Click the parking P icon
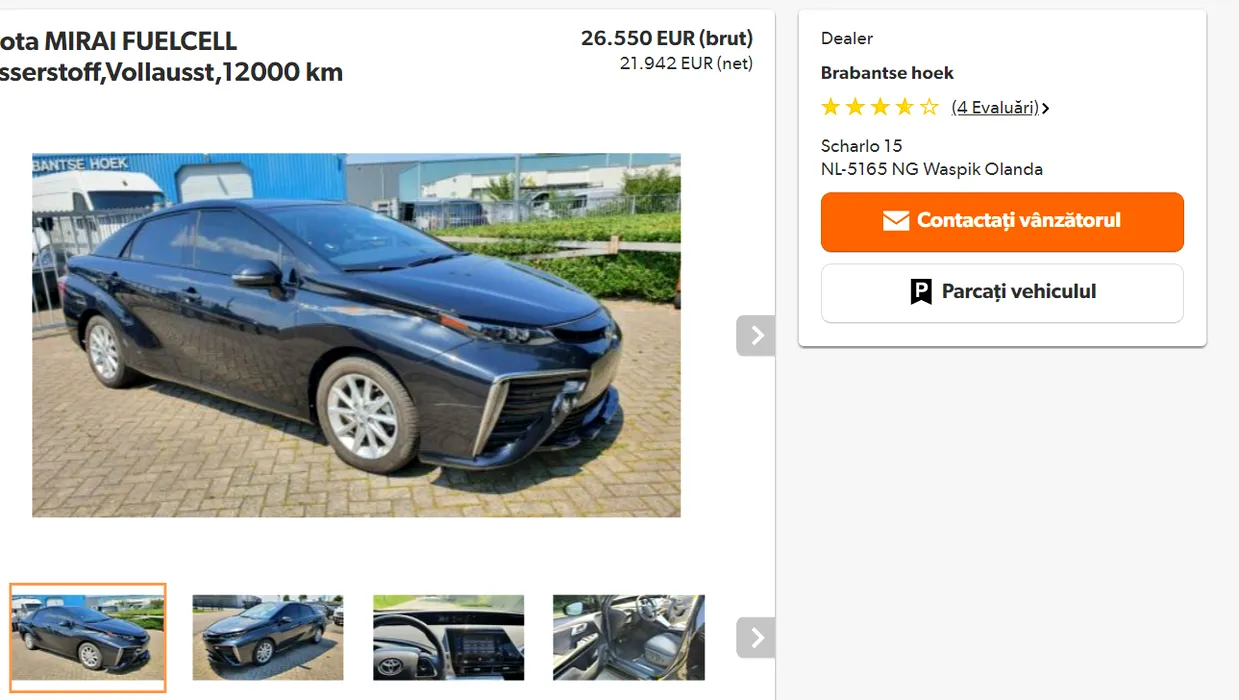Image resolution: width=1239 pixels, height=700 pixels. (921, 292)
